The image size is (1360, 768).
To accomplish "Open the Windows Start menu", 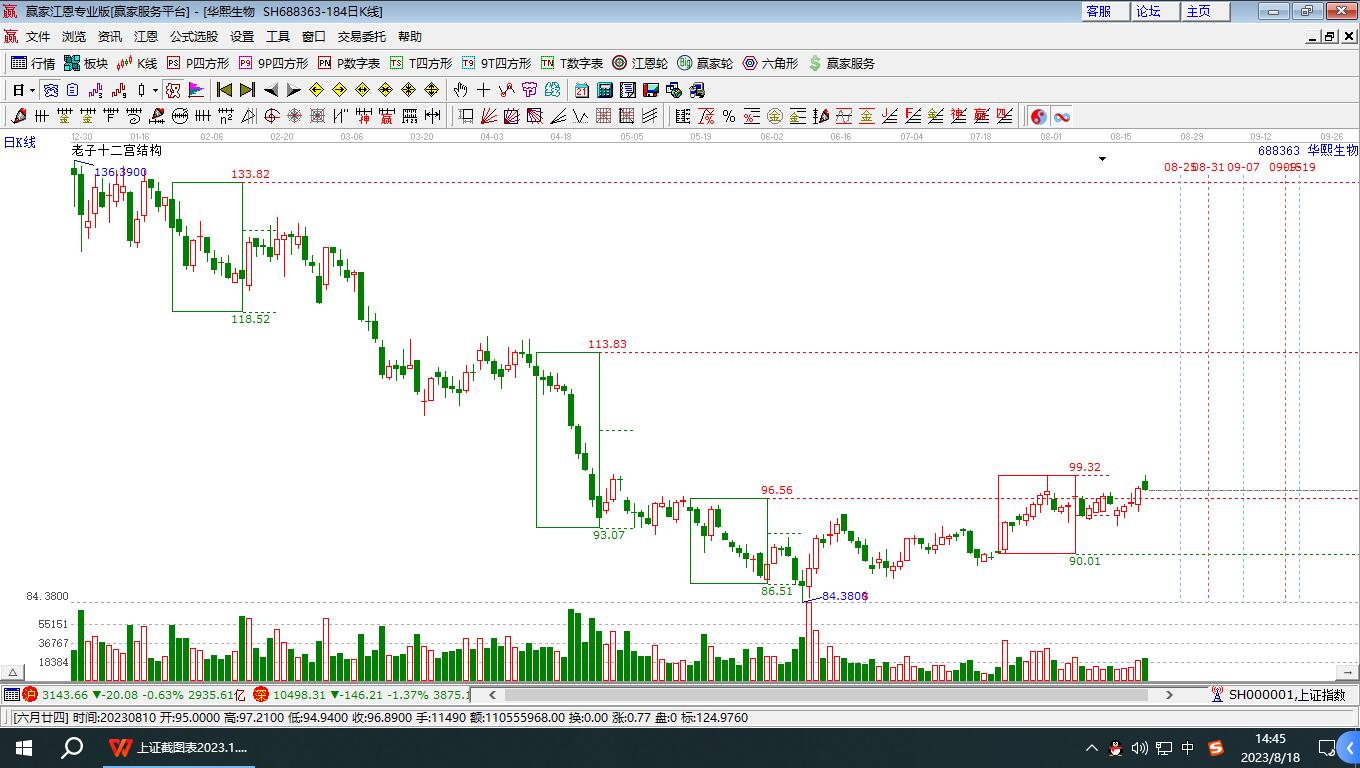I will [24, 747].
